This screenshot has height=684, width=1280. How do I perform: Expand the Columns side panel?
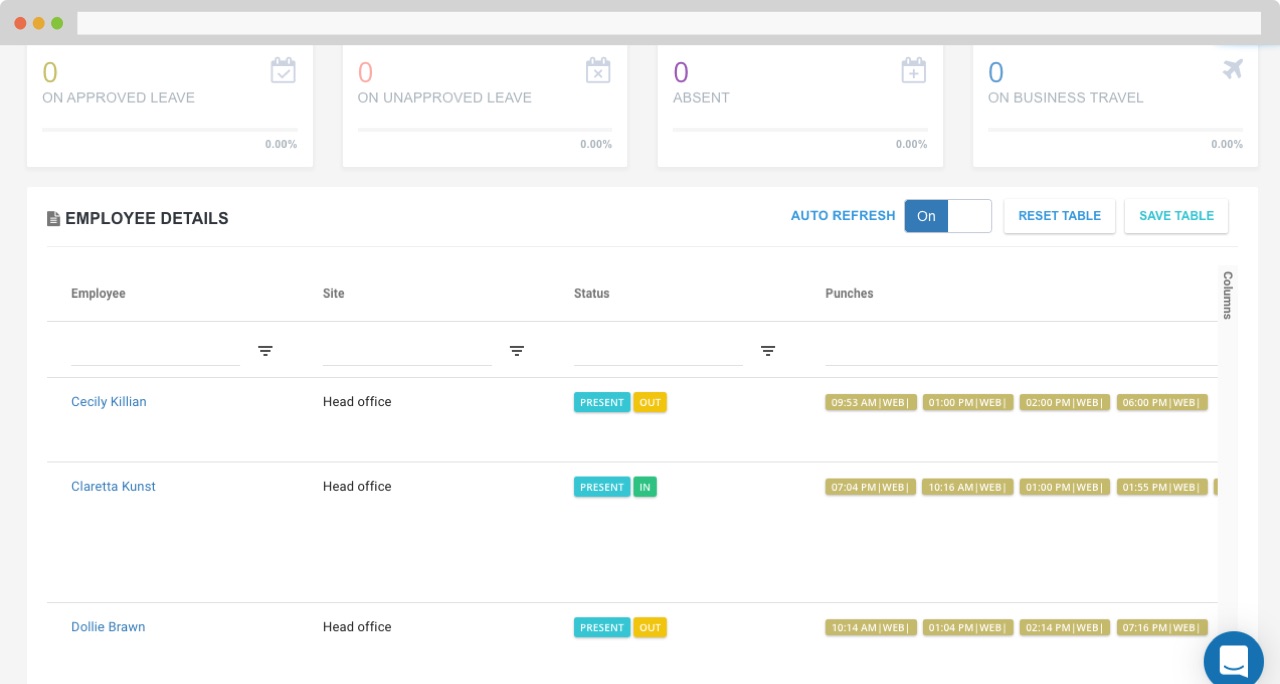[x=1227, y=294]
